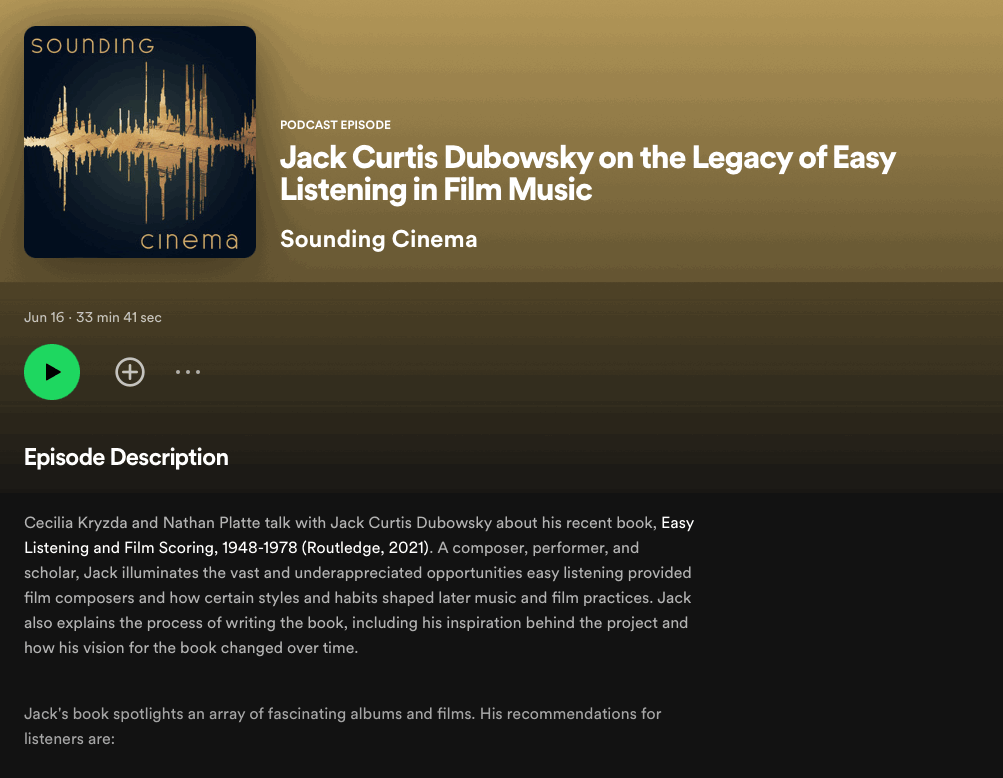Click the 33 min 41 sec duration
Viewport: 1003px width, 778px height.
[x=119, y=317]
